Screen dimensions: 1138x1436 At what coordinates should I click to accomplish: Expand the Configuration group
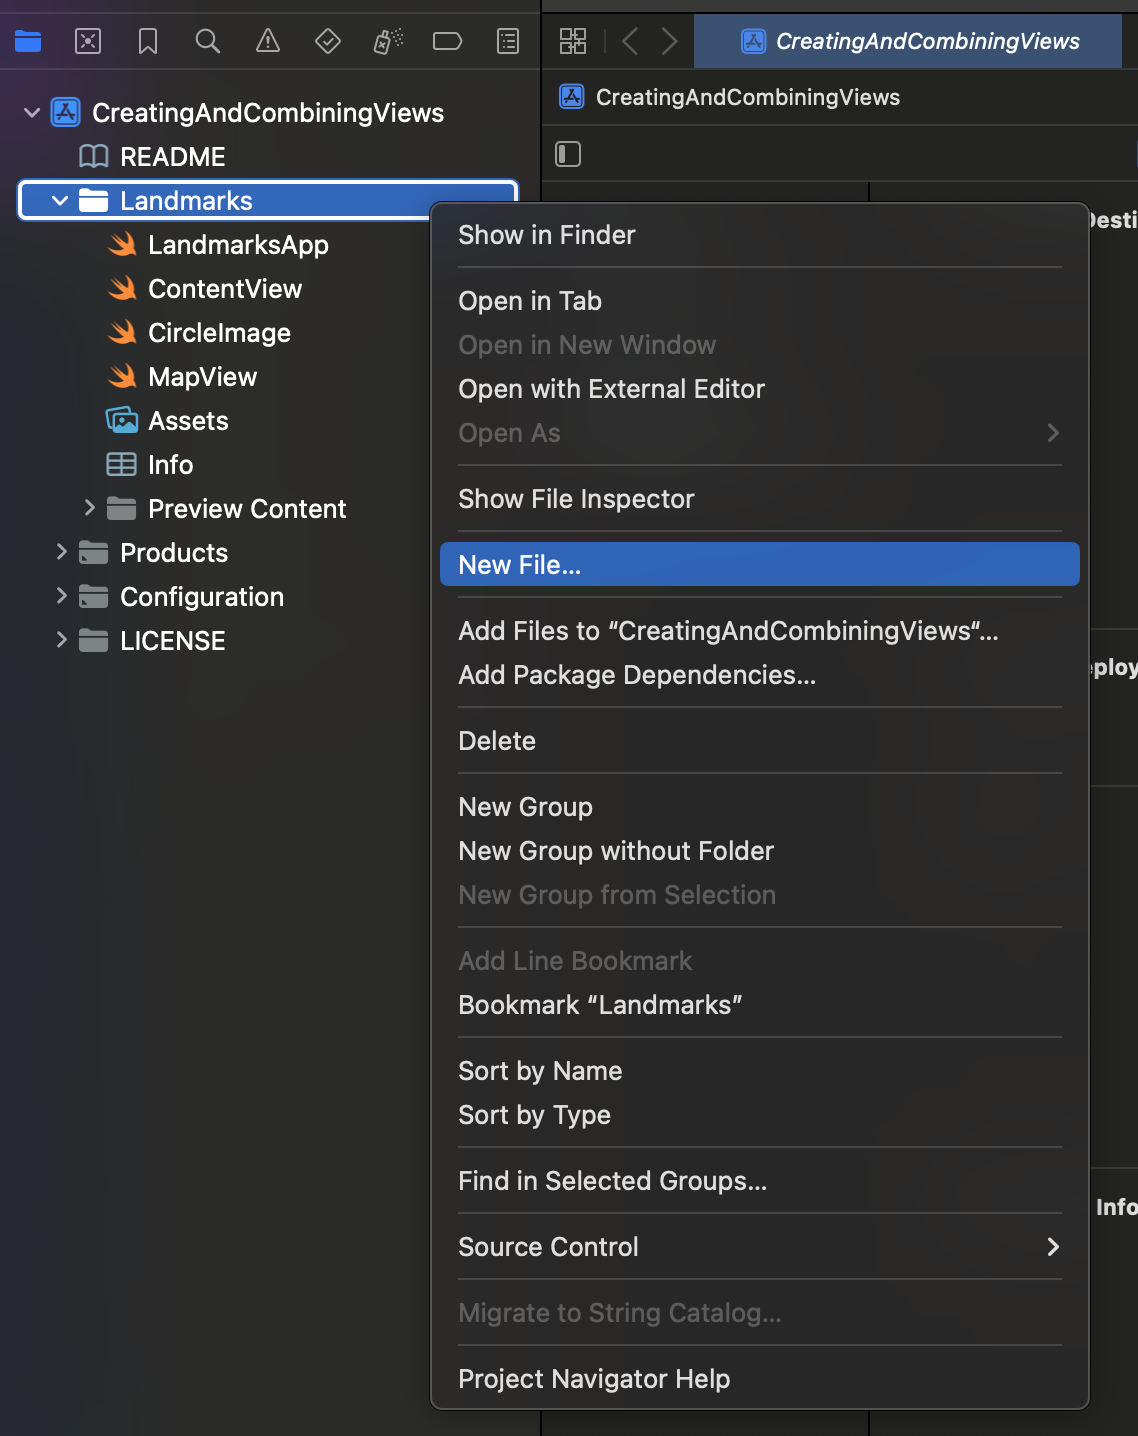click(x=62, y=596)
